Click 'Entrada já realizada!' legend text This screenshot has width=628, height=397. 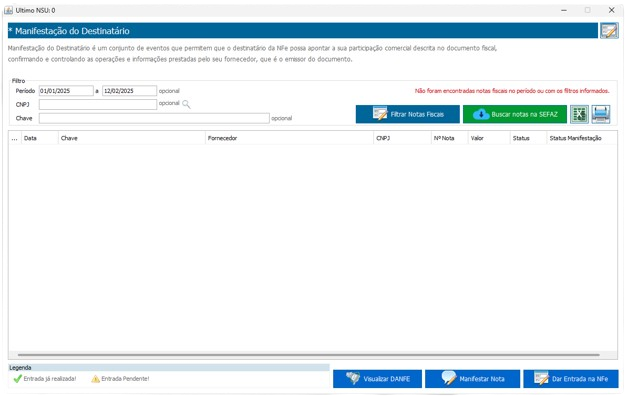[x=50, y=379]
